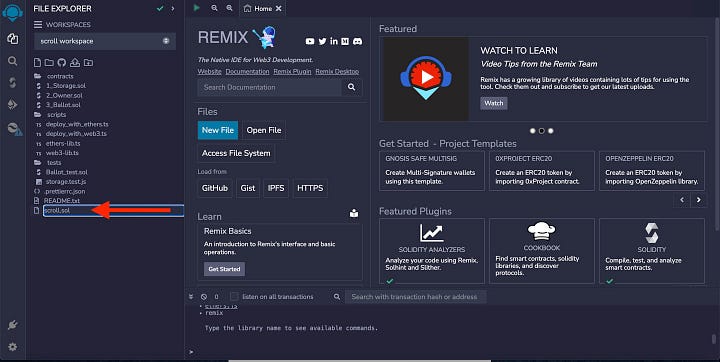Viewport: 720px width, 362px height.
Task: Load from GitHub button
Action: pyautogui.click(x=214, y=188)
